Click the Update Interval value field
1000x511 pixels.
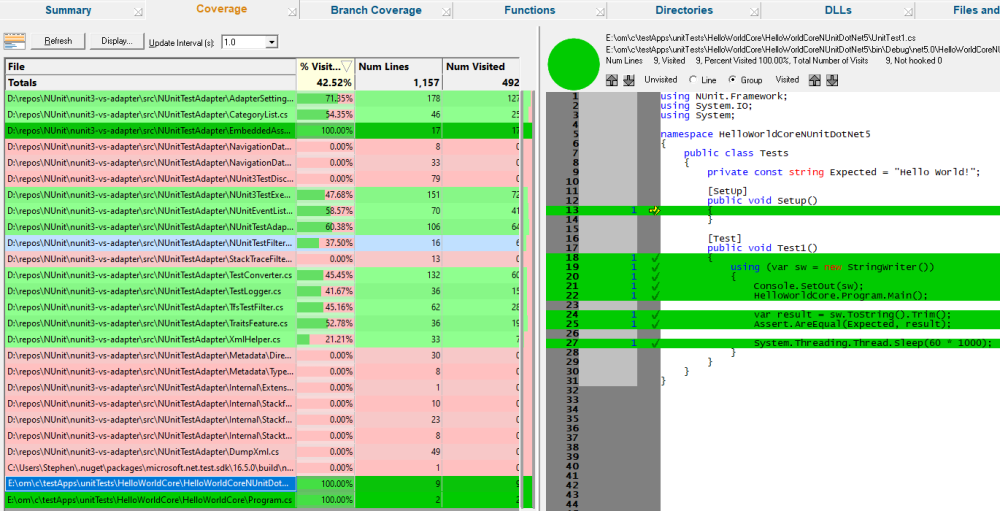tap(244, 42)
